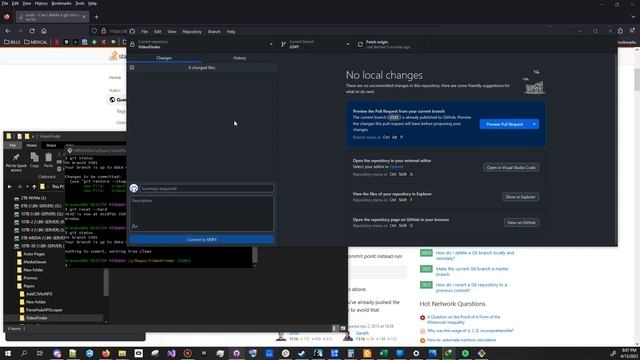Image resolution: width=640 pixels, height=360 pixels.
Task: Open Firefox Bookmarks menu
Action: click(x=61, y=3)
